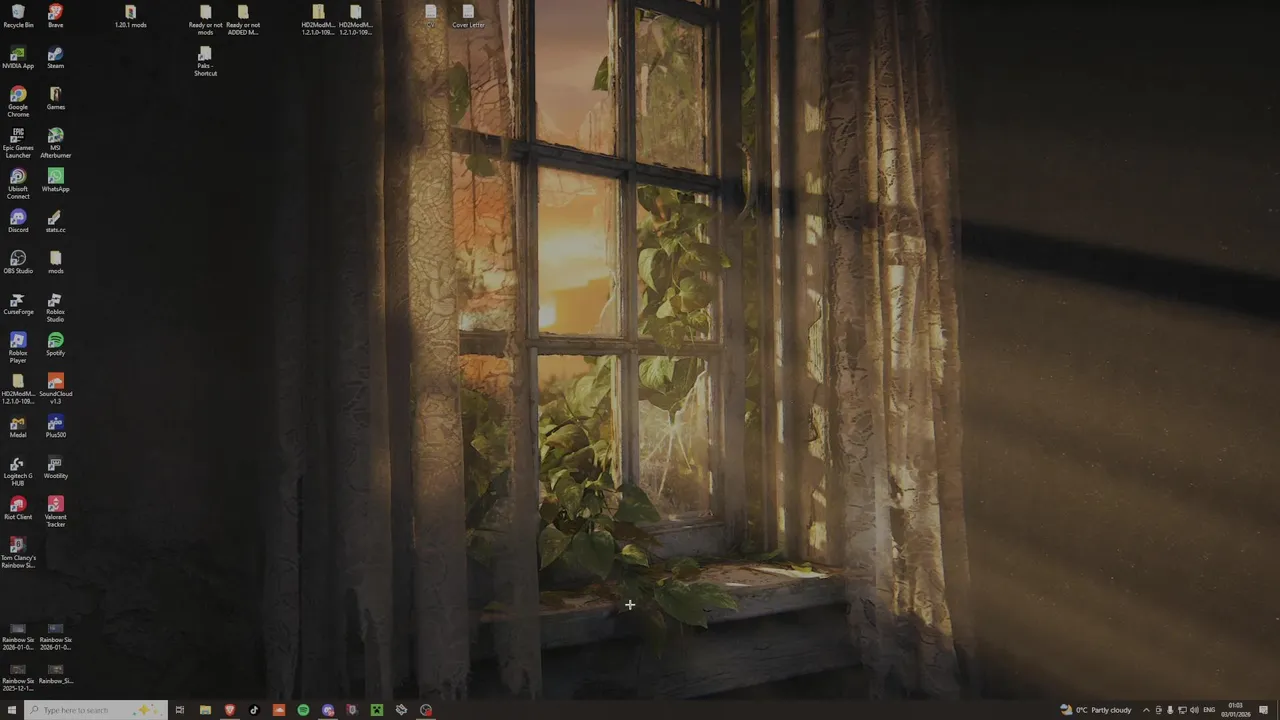The width and height of the screenshot is (1280, 720).
Task: Open Discord from the taskbar
Action: coord(328,710)
